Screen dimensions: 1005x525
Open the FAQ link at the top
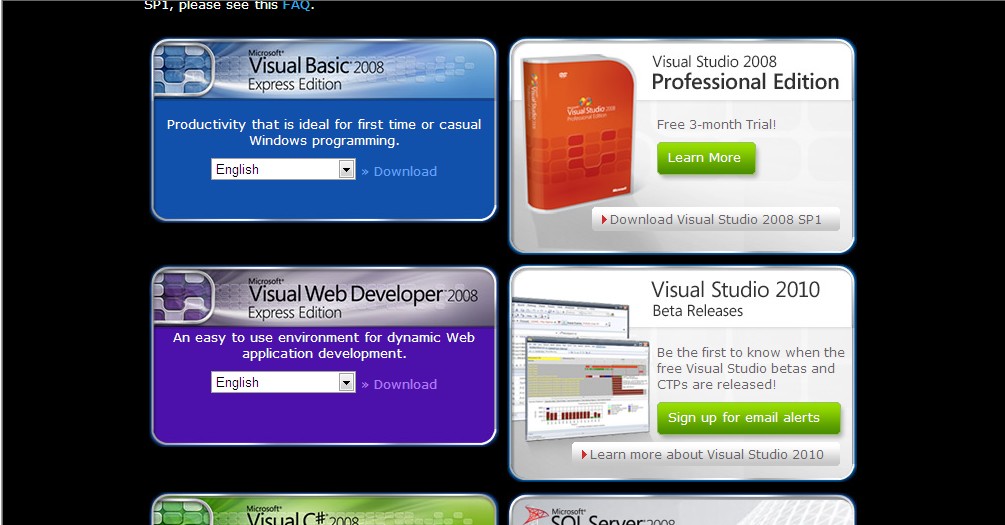coord(296,5)
